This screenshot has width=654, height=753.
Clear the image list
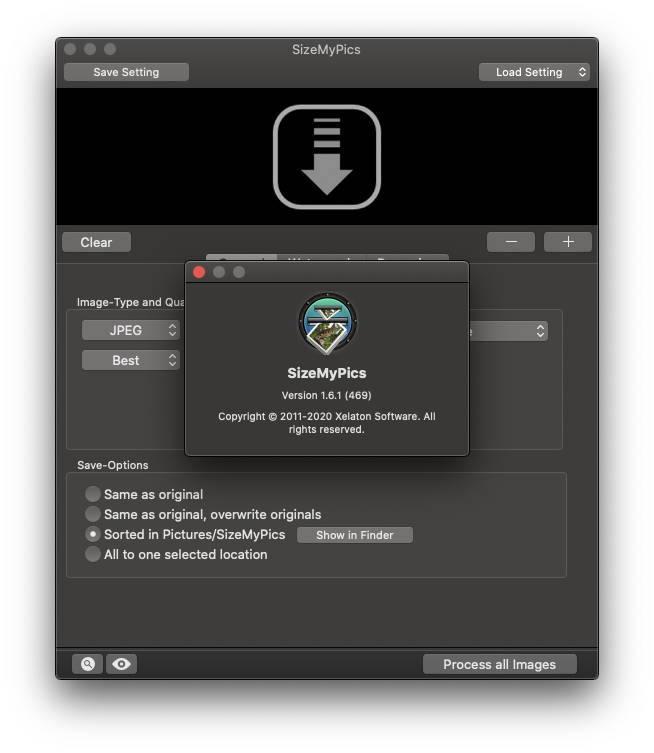point(97,242)
